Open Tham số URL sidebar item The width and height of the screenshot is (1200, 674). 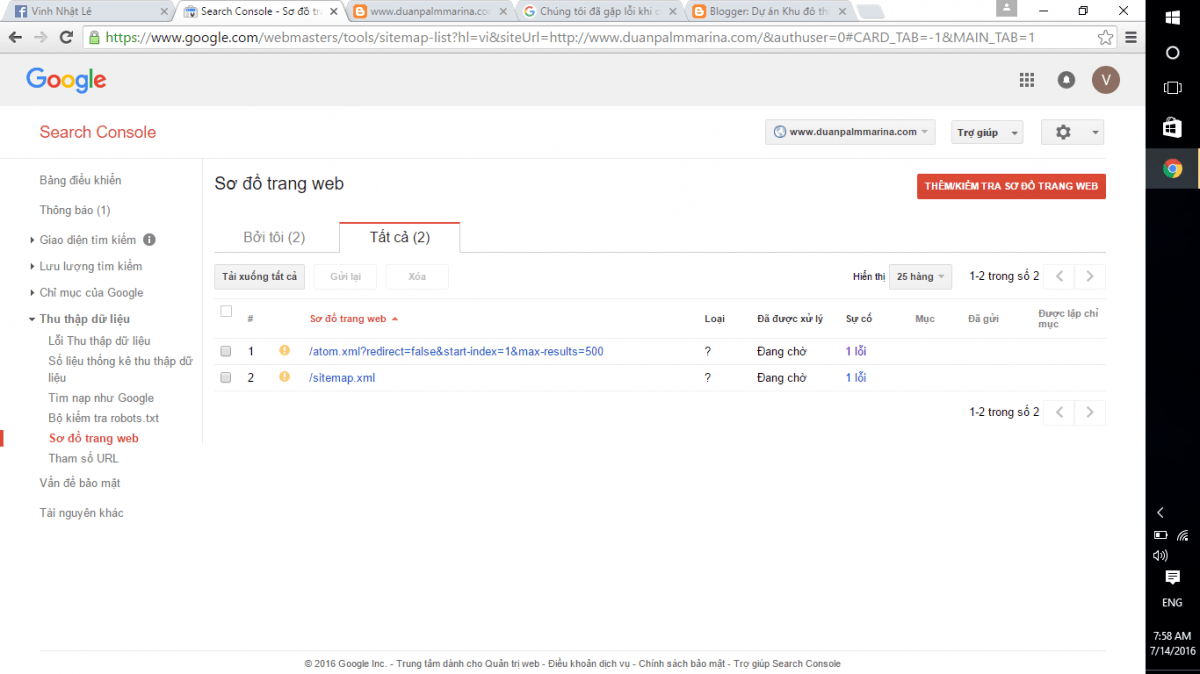tap(84, 458)
